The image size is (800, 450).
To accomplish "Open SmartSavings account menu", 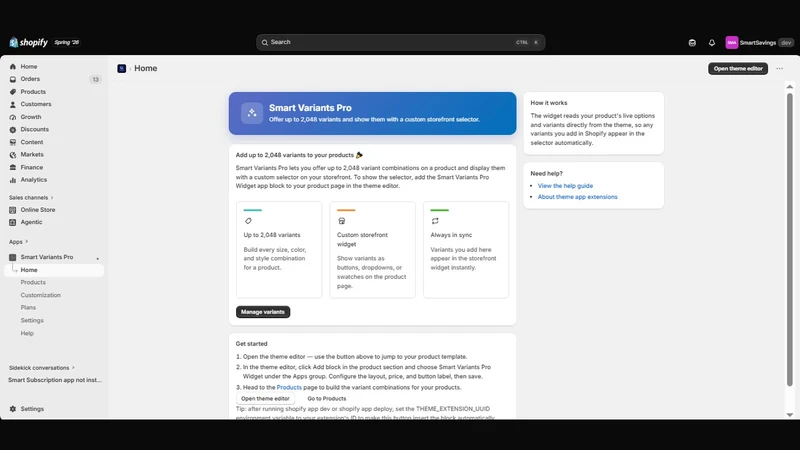I will tap(759, 43).
